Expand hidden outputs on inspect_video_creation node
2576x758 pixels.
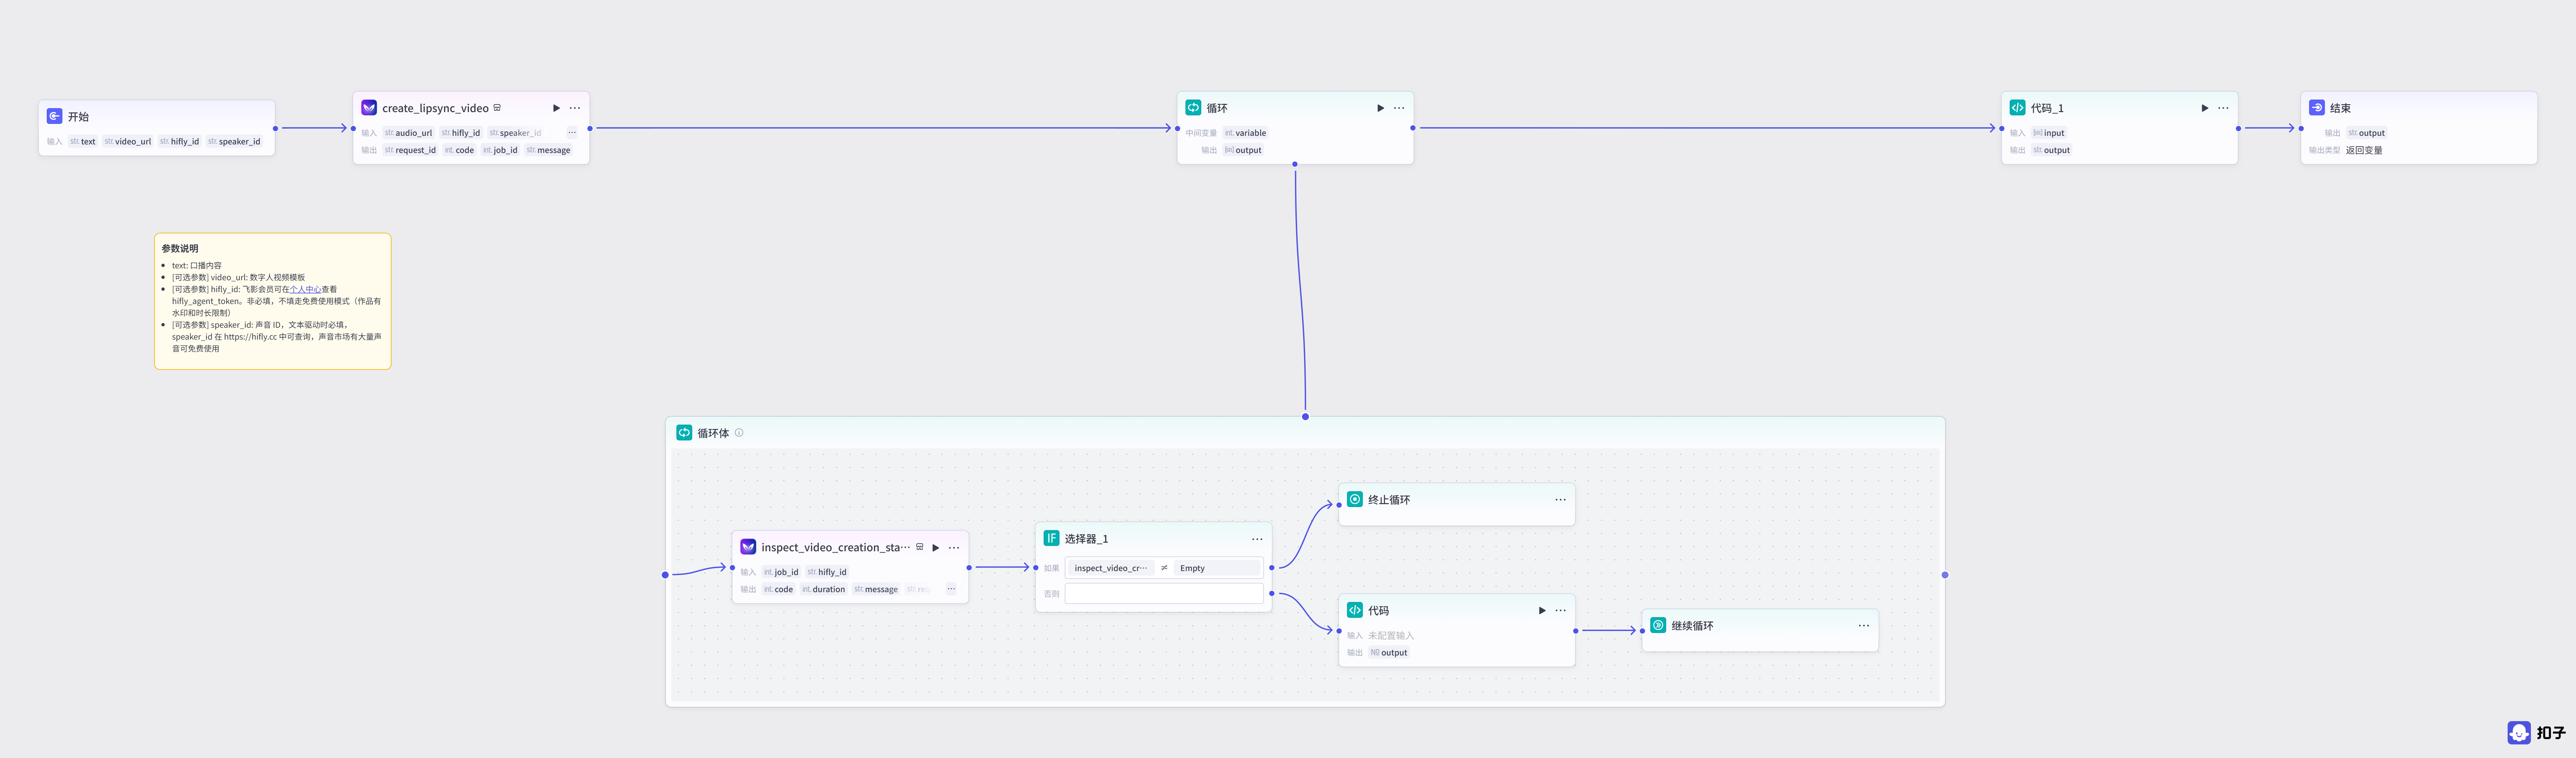click(951, 589)
